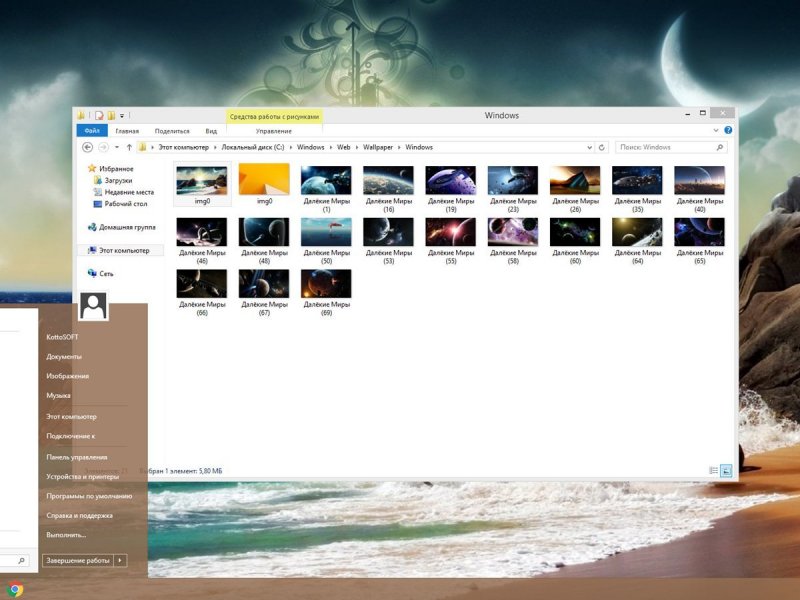Open KottoSOFT user folder in Start menu
Viewport: 800px width, 600px height.
click(62, 337)
